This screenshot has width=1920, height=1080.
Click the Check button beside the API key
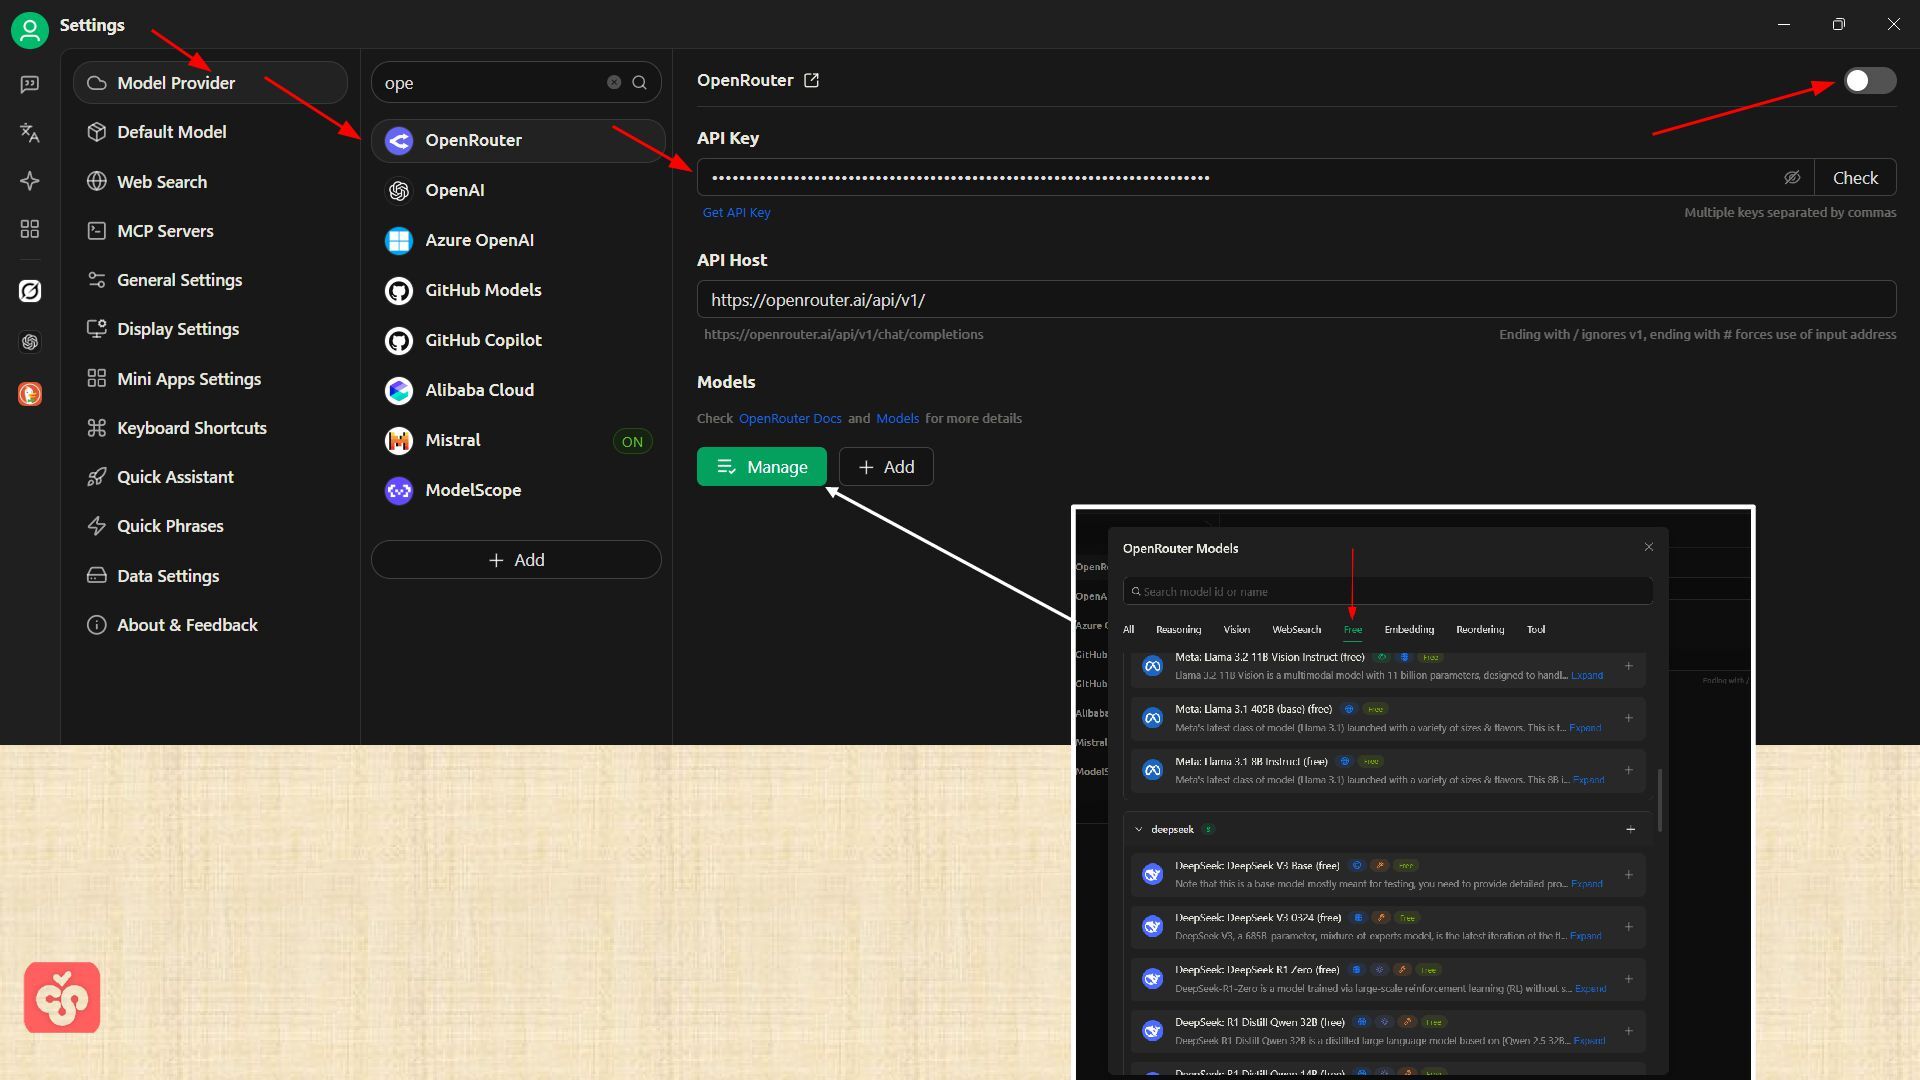click(1855, 177)
